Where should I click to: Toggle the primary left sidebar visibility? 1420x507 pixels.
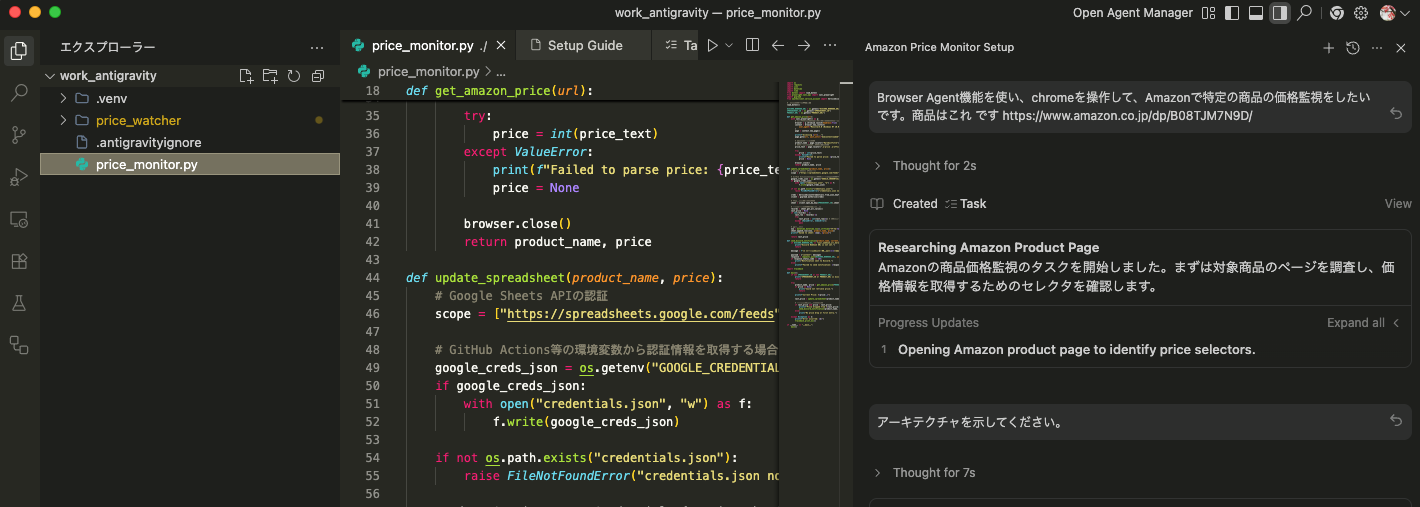click(x=1232, y=13)
